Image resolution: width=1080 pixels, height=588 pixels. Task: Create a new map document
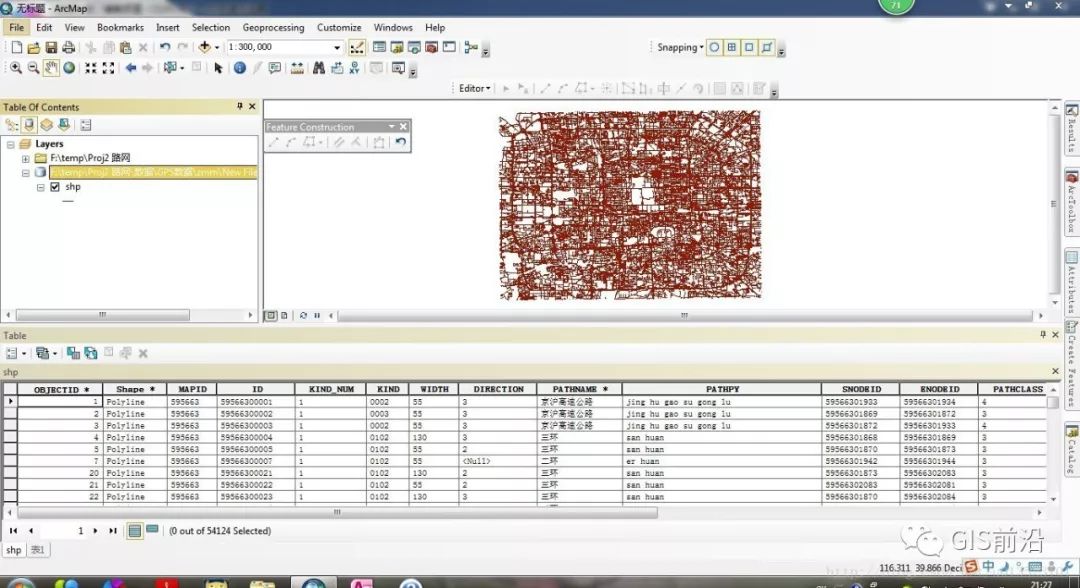[x=17, y=48]
